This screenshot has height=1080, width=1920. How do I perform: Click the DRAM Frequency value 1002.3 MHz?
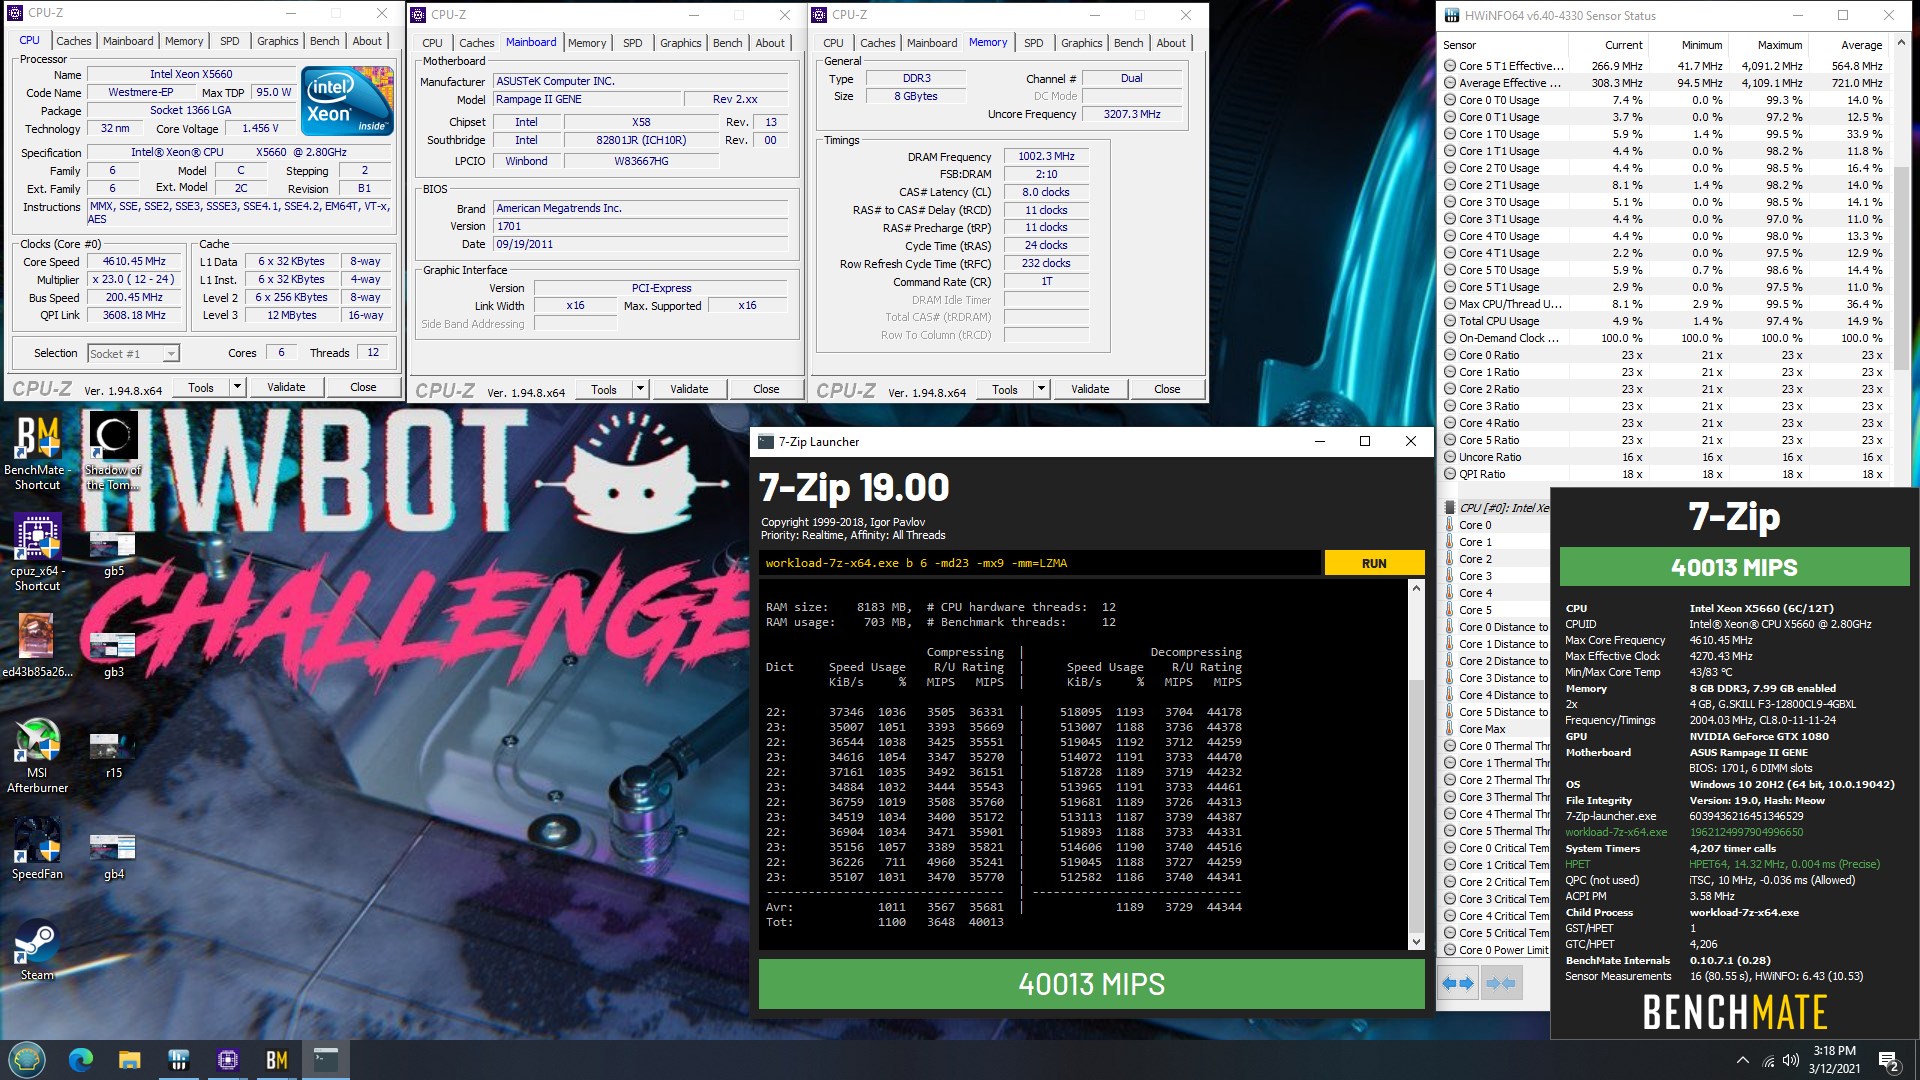click(x=1046, y=156)
